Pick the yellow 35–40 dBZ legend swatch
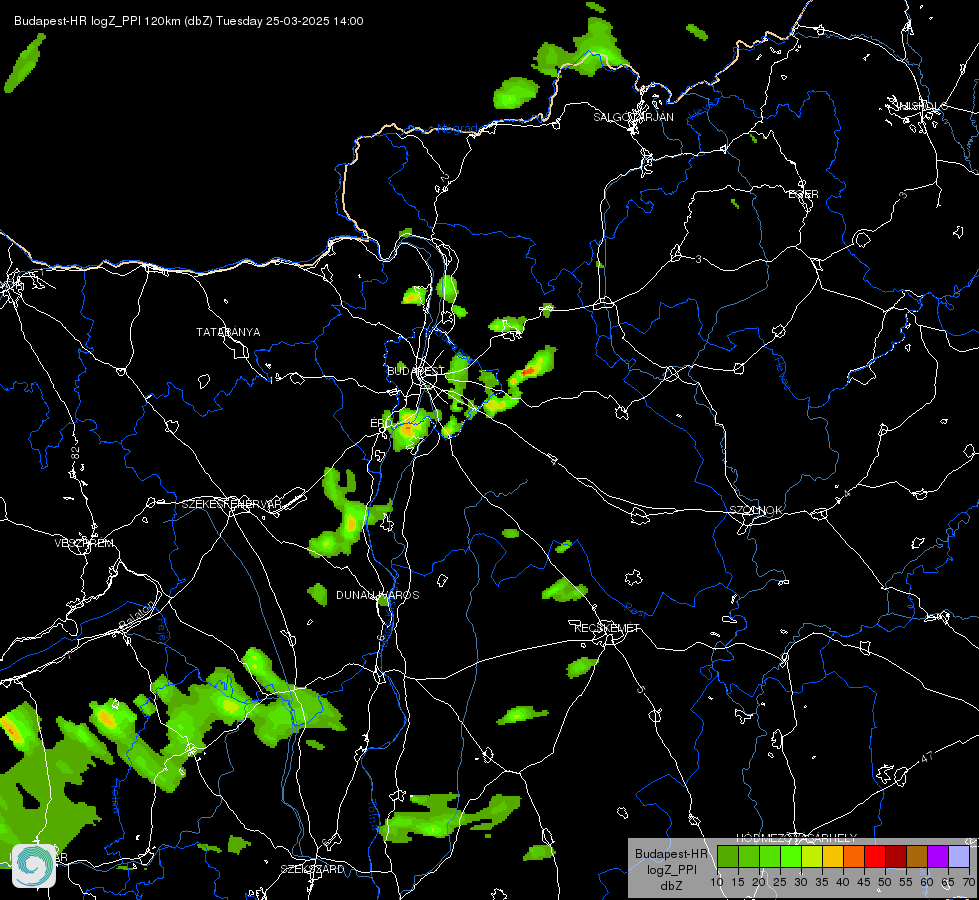 [x=833, y=857]
